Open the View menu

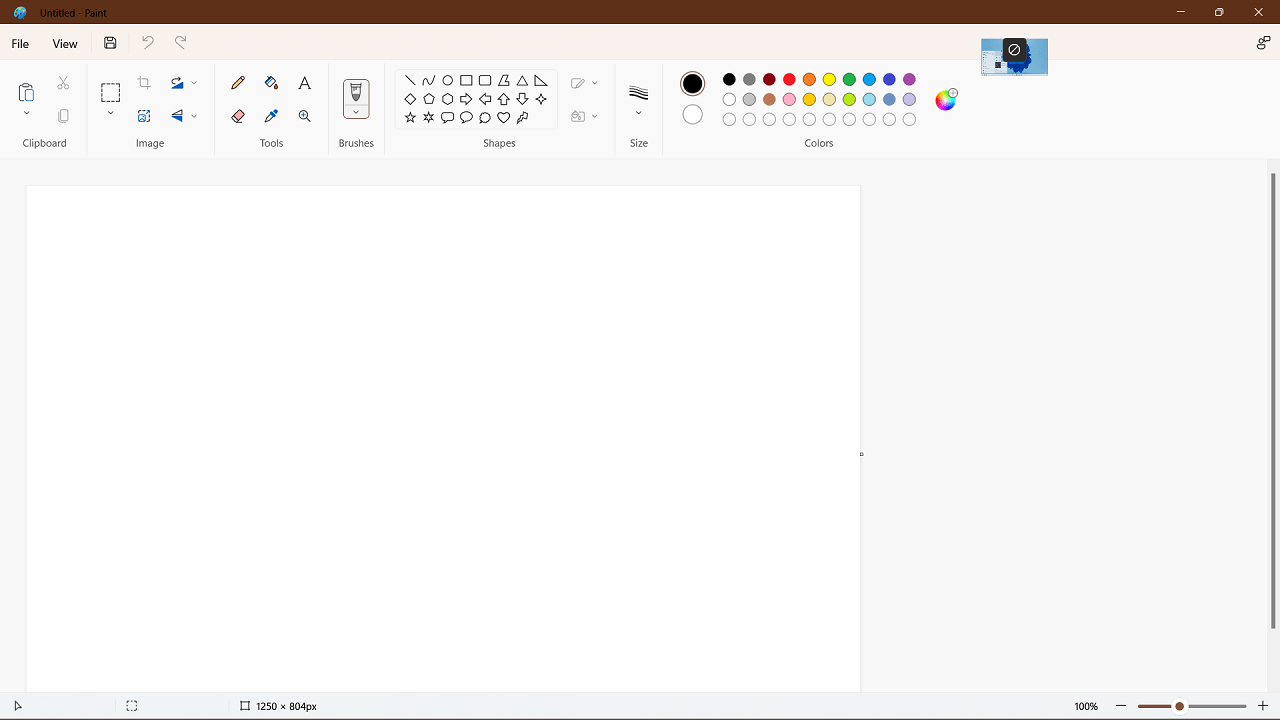pos(65,44)
